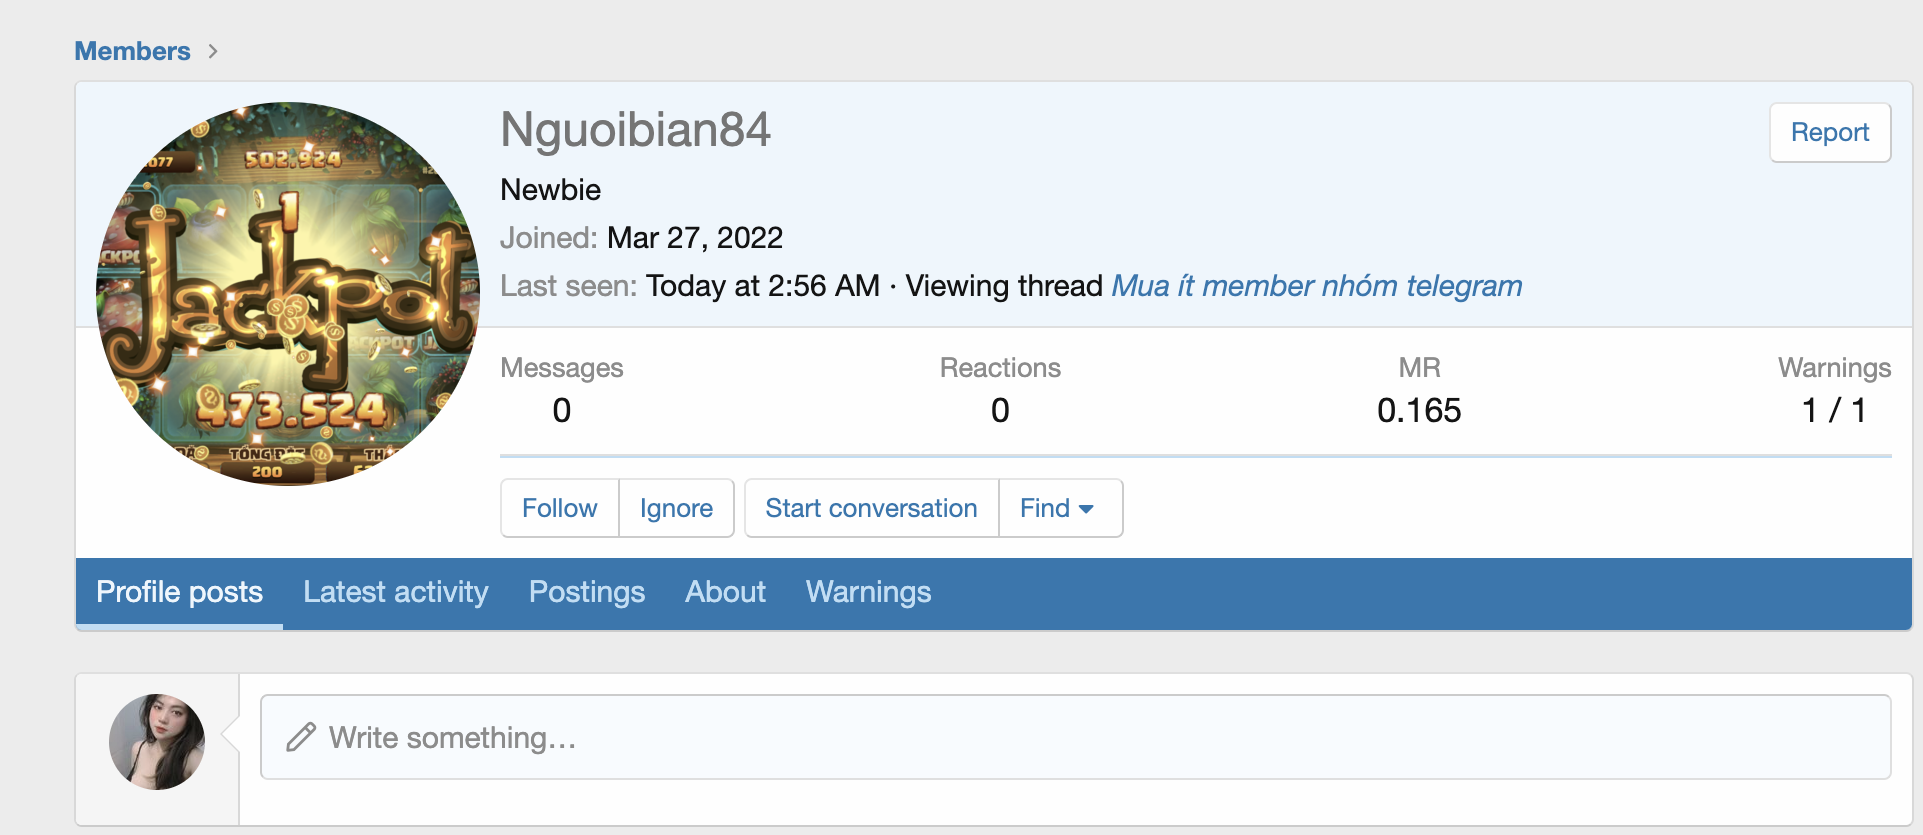Open thread link Mua ít member nhóm telegram
1923x835 pixels.
[1317, 286]
